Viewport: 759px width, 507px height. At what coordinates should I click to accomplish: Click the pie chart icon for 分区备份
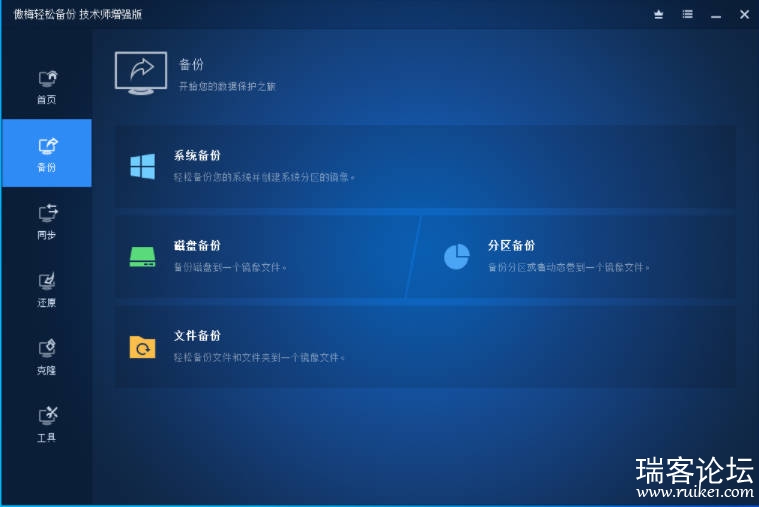(x=456, y=257)
